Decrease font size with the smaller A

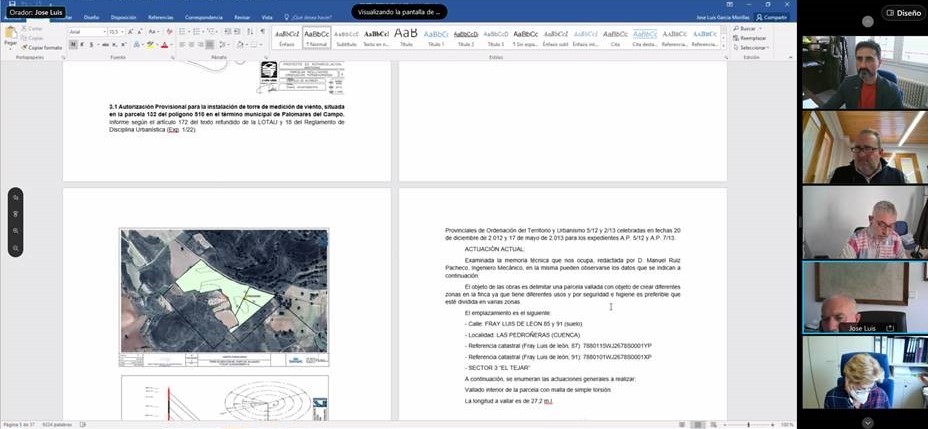140,31
